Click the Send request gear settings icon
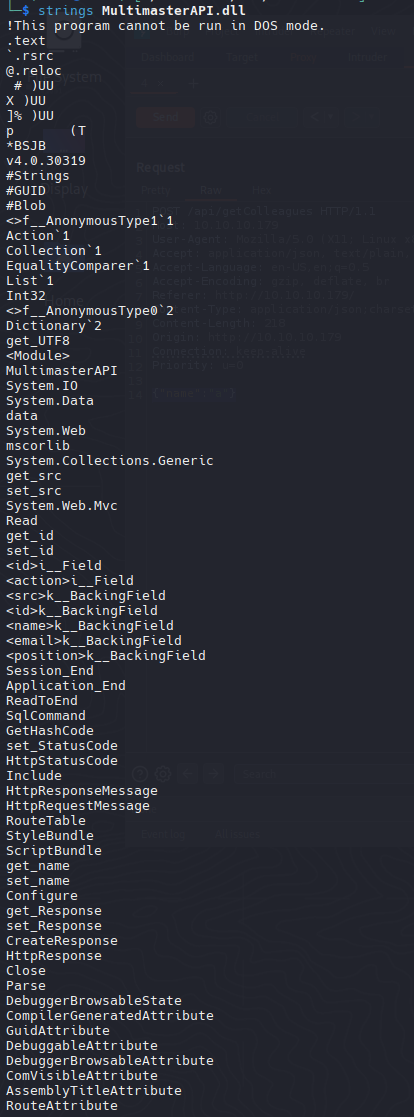414x1117 pixels. (210, 118)
